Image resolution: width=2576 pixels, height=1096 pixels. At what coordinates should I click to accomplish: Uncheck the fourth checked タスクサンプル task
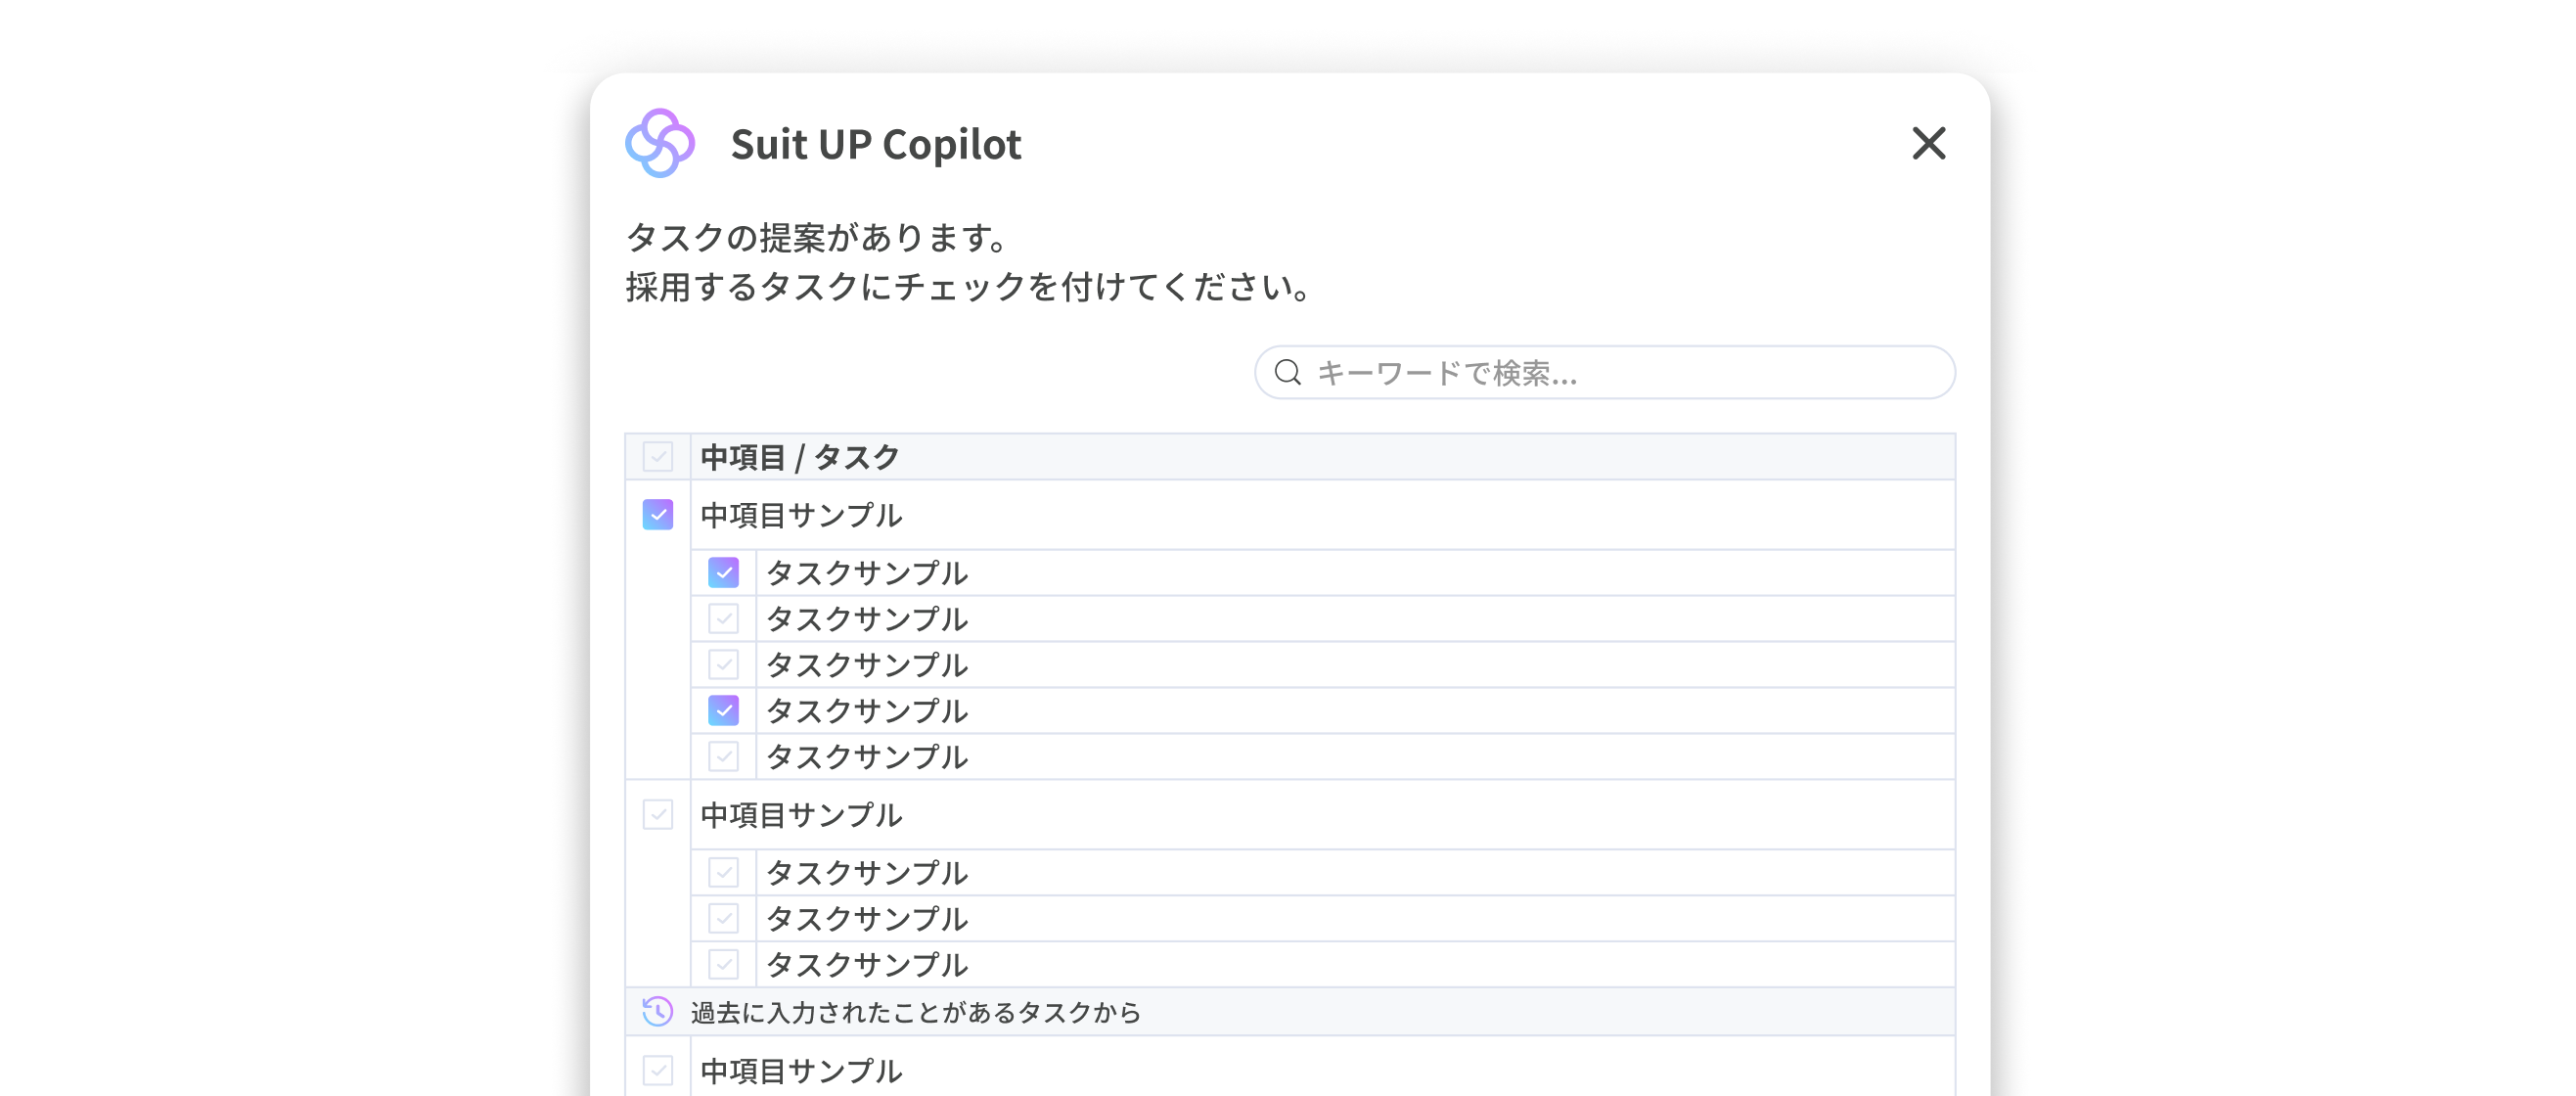(723, 710)
